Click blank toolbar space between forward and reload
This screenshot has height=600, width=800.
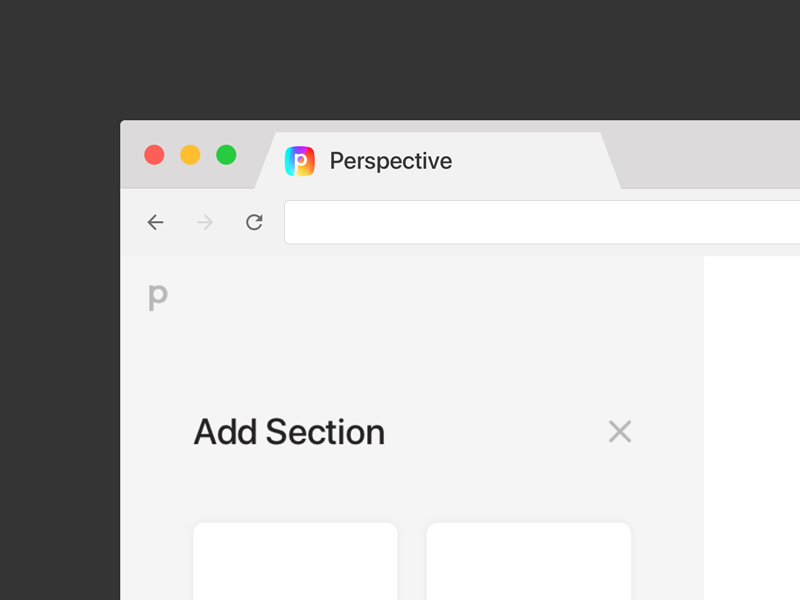pyautogui.click(x=230, y=222)
